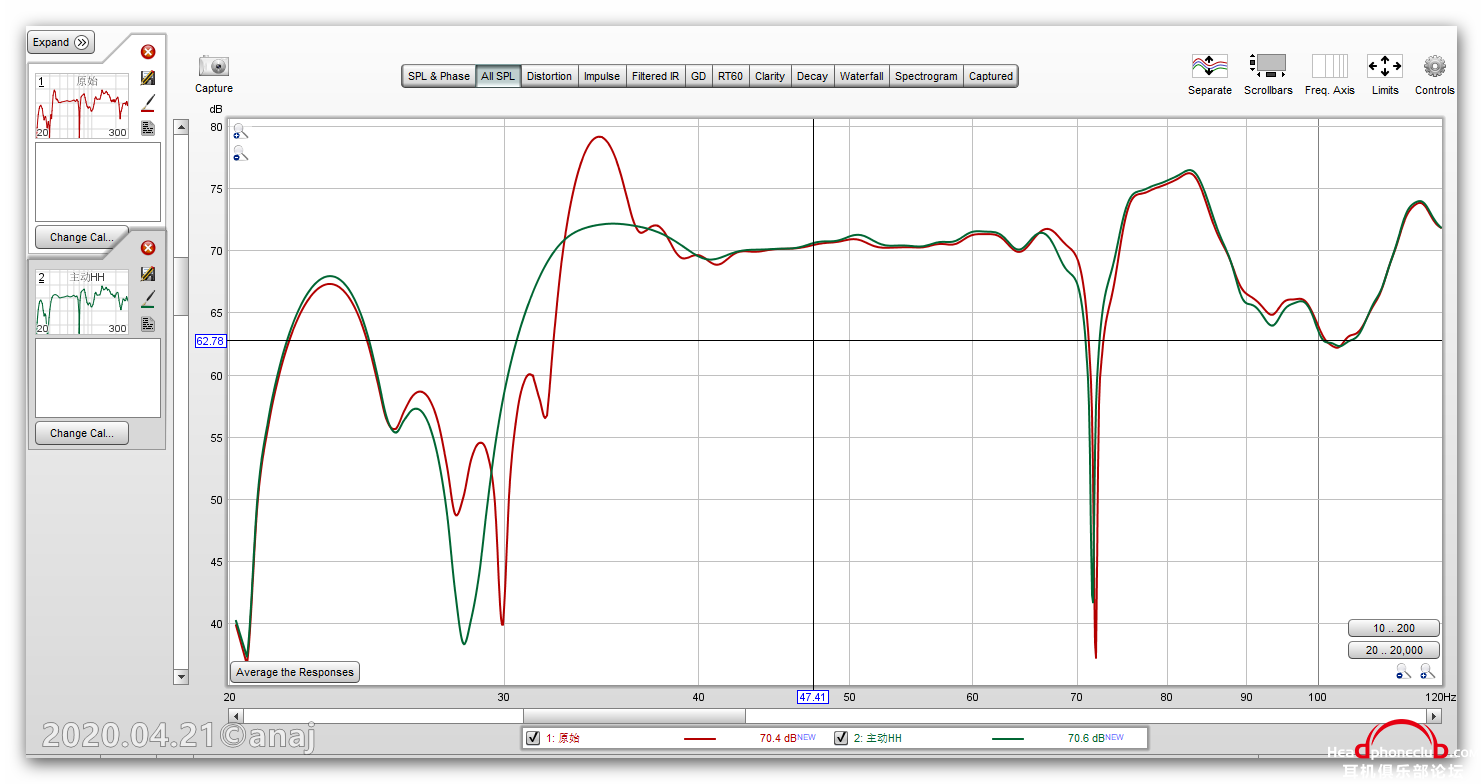Click the 47.41 Hz cursor value label

coord(812,697)
